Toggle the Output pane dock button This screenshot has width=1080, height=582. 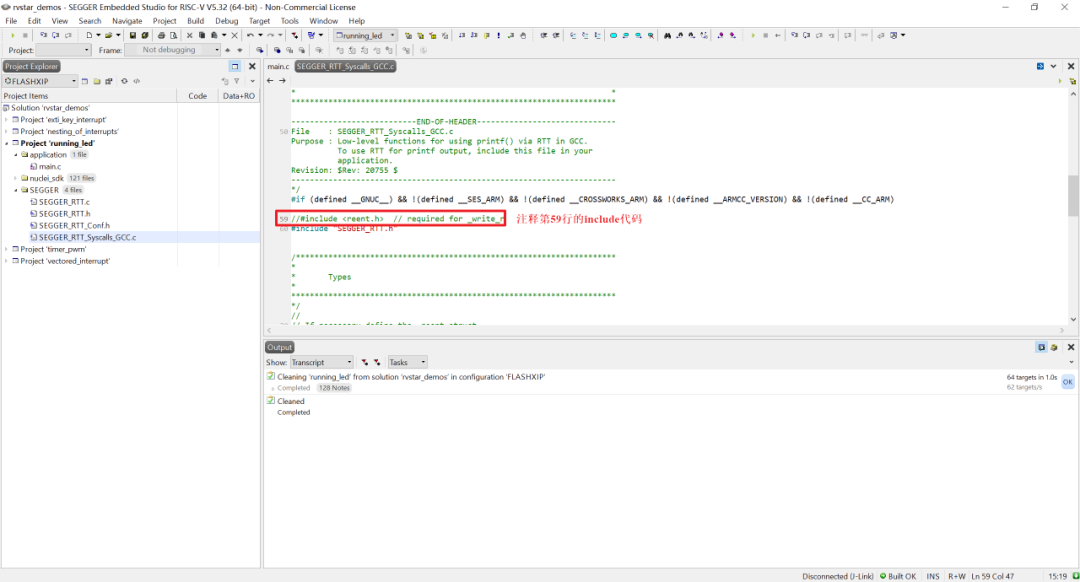[1041, 347]
